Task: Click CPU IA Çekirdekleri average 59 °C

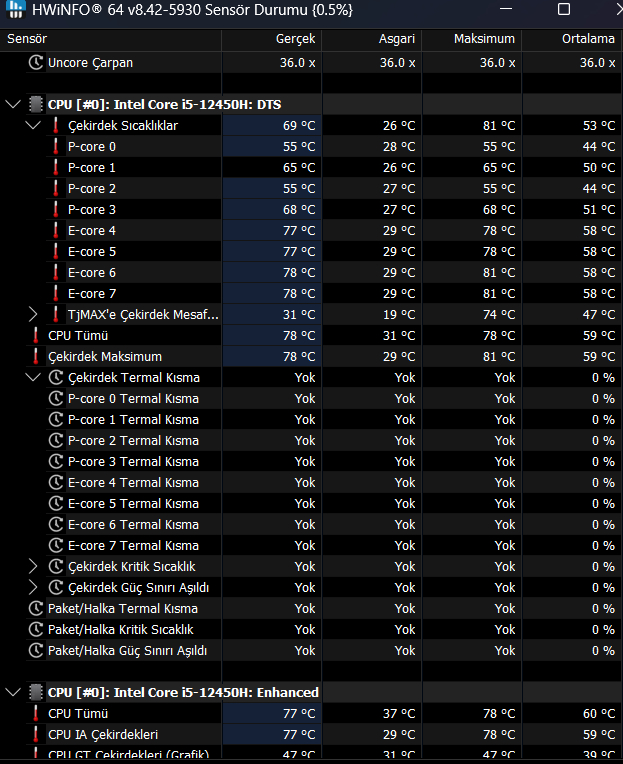Action: [x=599, y=734]
